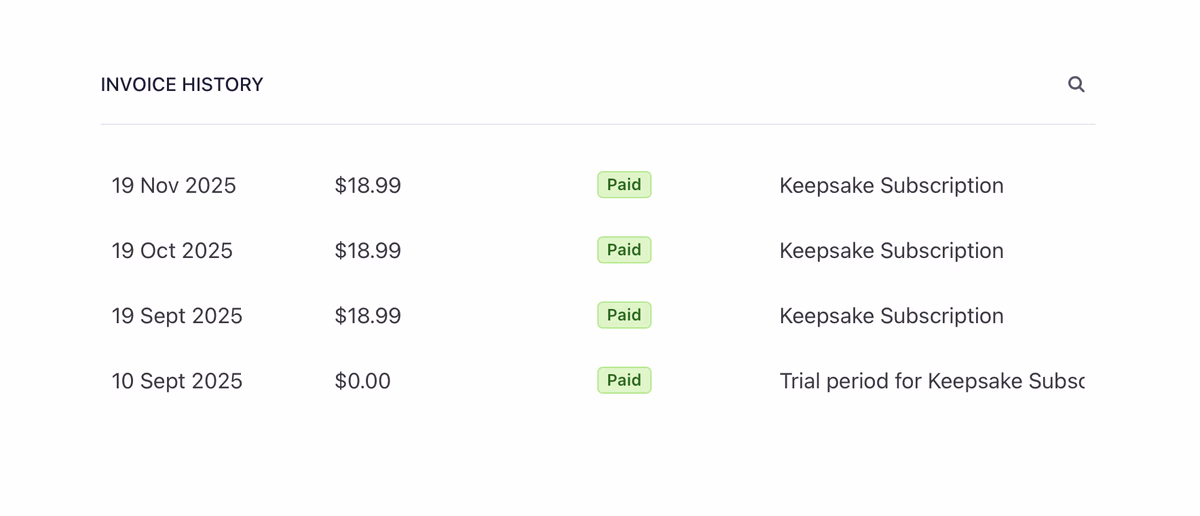The image size is (1200, 516).
Task: Click Keepsake Subscription in 19 Sept row
Action: (891, 316)
